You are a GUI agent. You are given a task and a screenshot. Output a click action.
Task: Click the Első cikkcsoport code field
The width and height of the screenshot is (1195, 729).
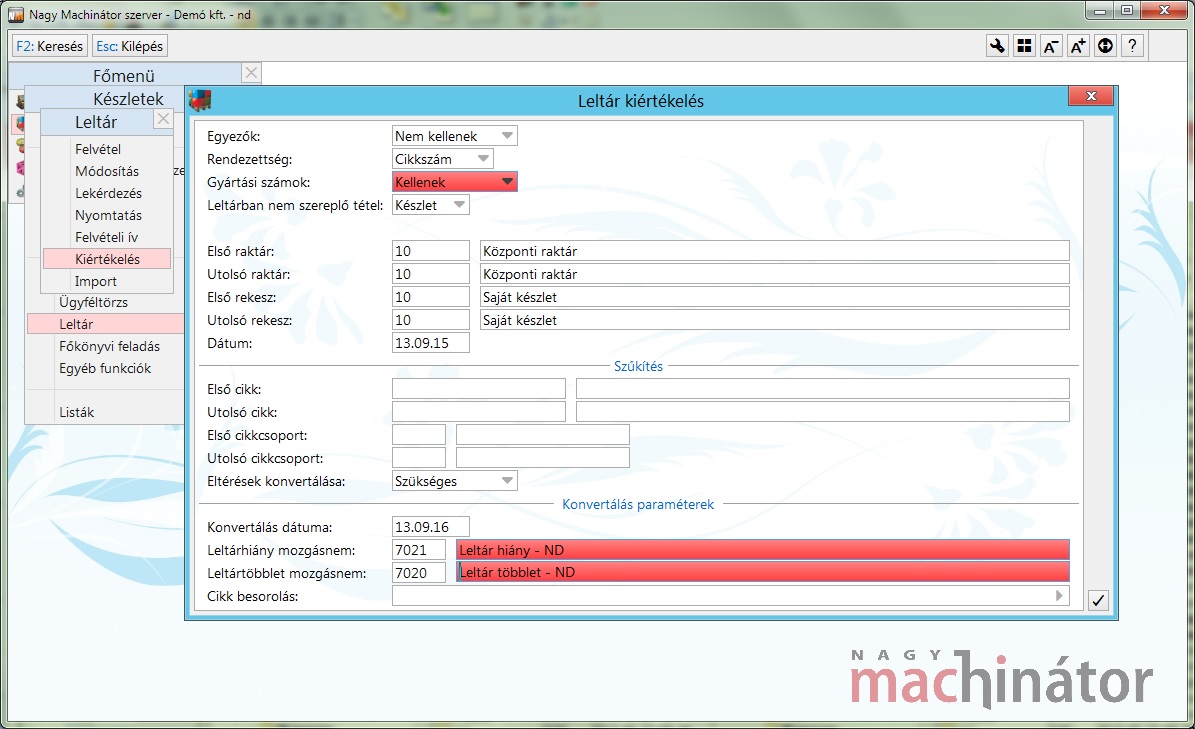point(418,435)
